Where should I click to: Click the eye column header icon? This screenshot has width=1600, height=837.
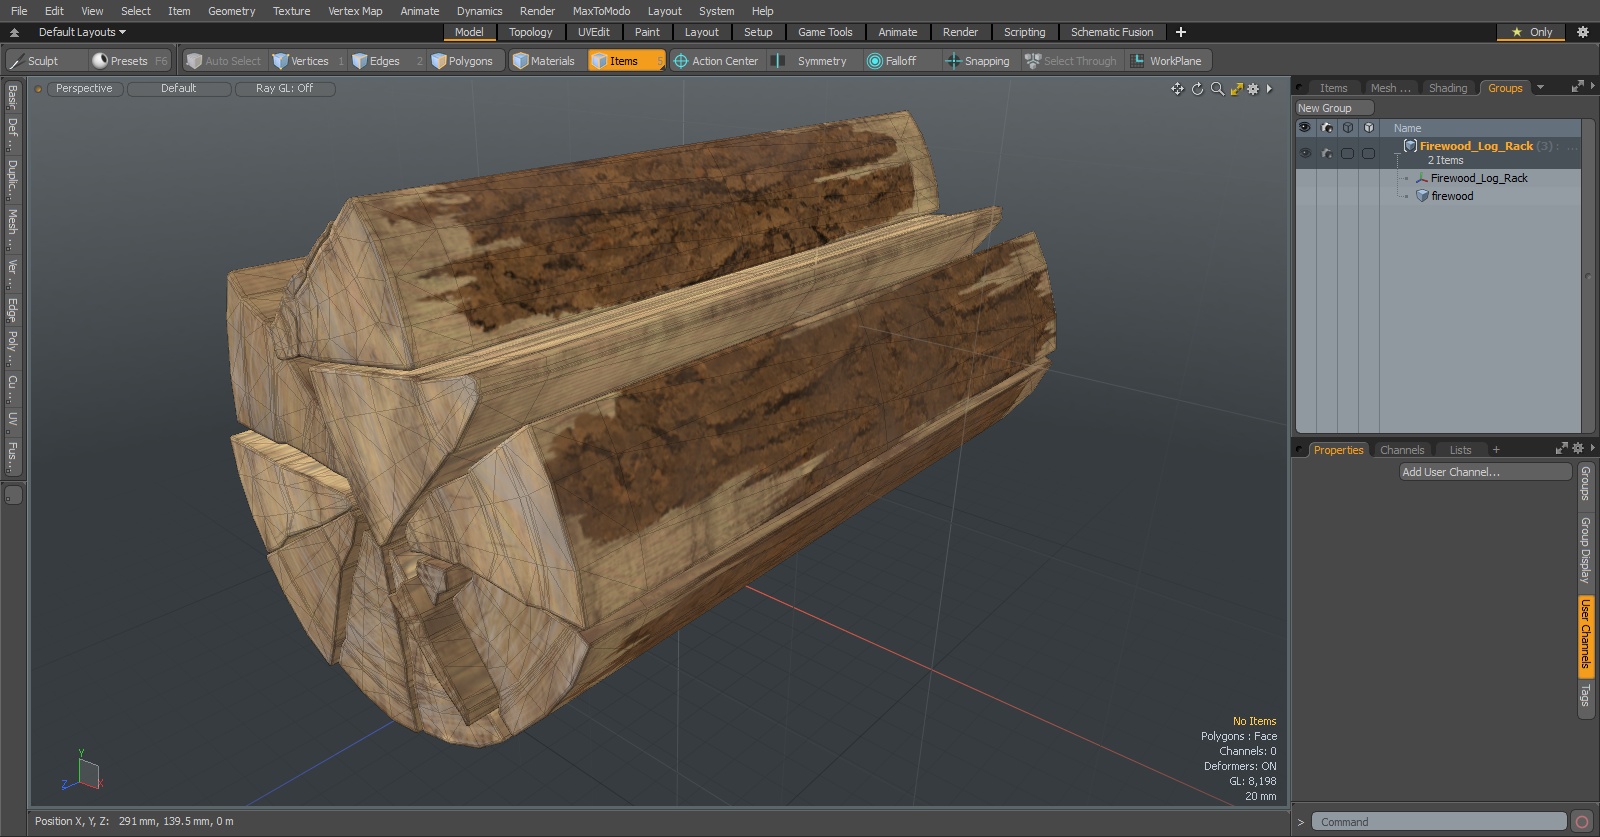(x=1304, y=128)
